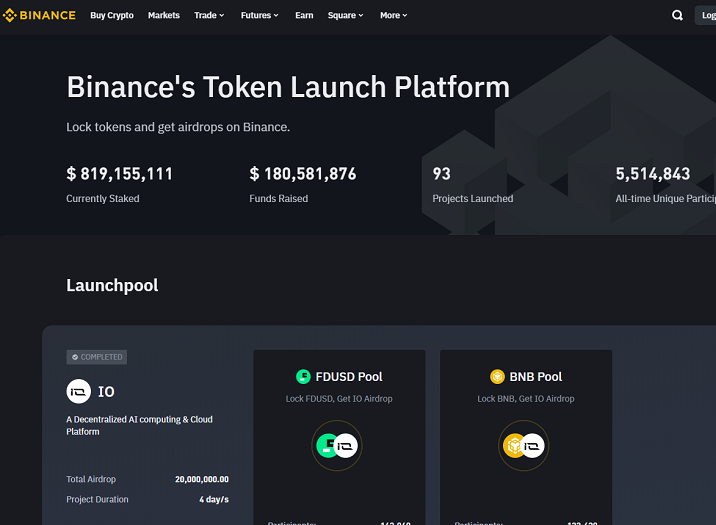Click the Decentralized AI computing description

coord(139,425)
